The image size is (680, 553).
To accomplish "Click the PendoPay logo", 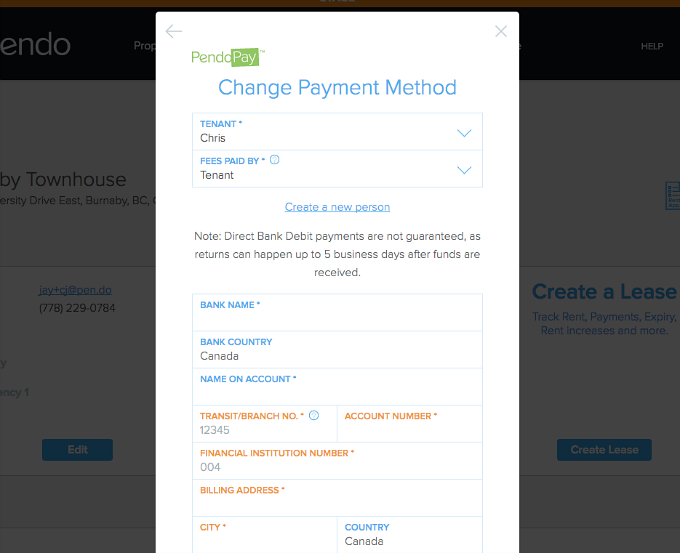I will [228, 57].
